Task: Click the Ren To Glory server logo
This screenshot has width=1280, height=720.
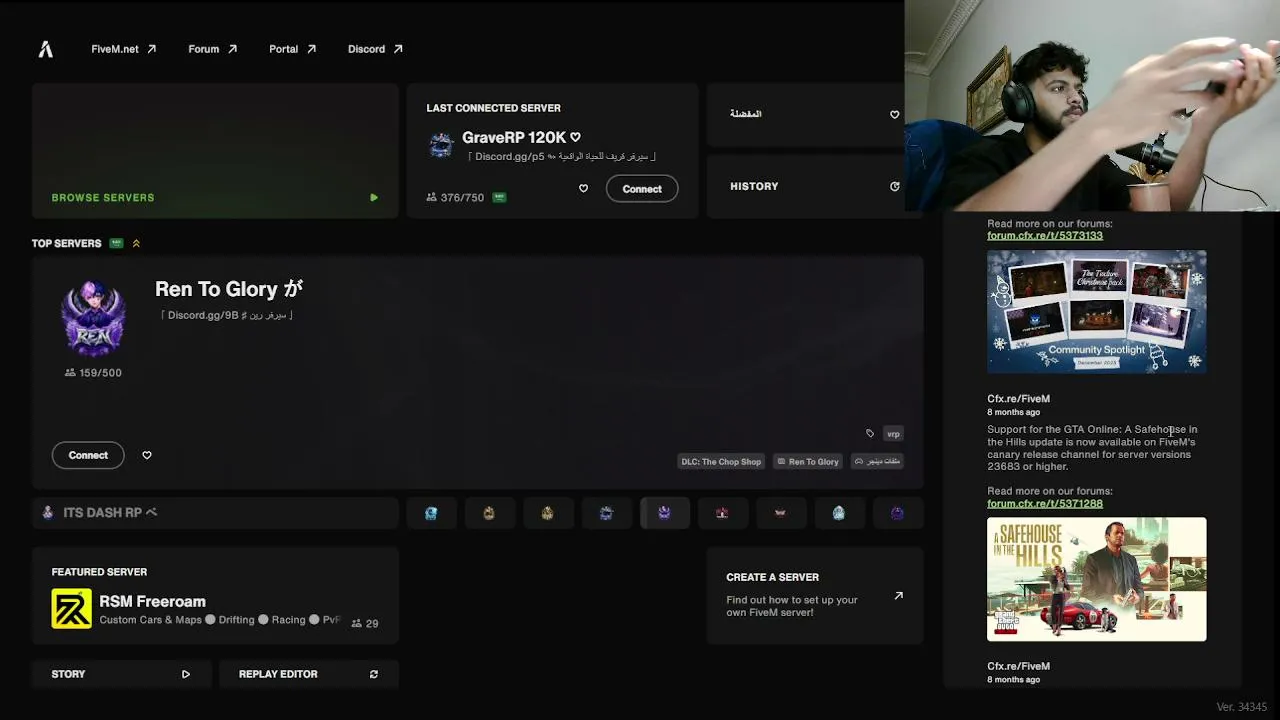Action: click(x=93, y=320)
